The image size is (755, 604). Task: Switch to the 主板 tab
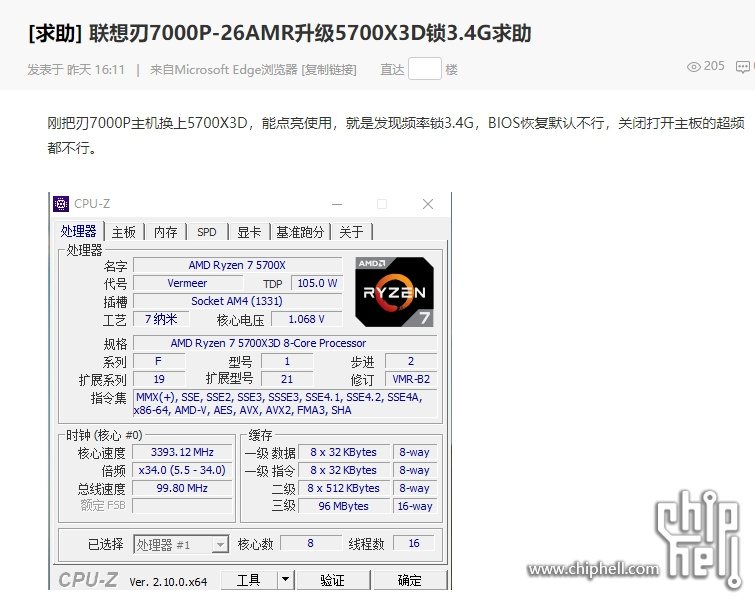[124, 232]
